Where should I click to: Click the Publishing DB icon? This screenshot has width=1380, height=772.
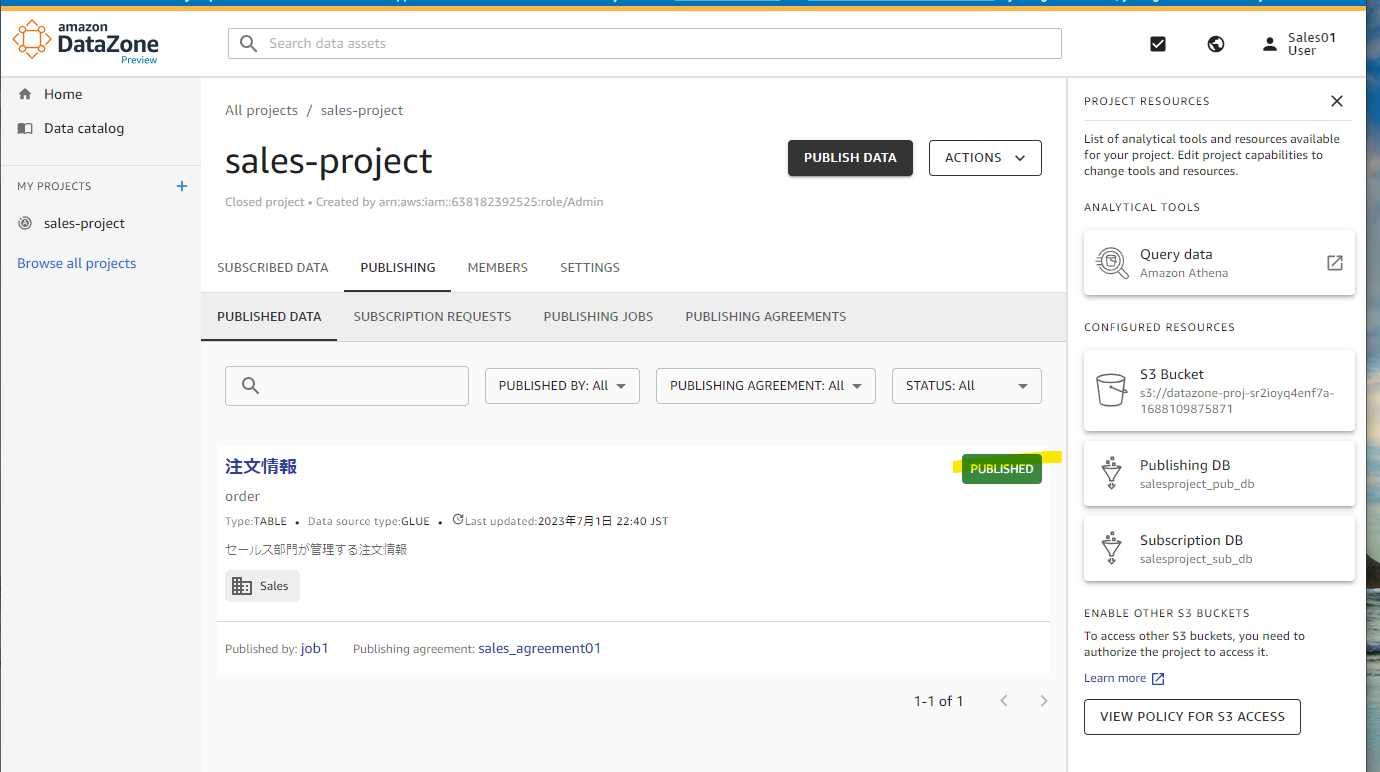click(1111, 473)
